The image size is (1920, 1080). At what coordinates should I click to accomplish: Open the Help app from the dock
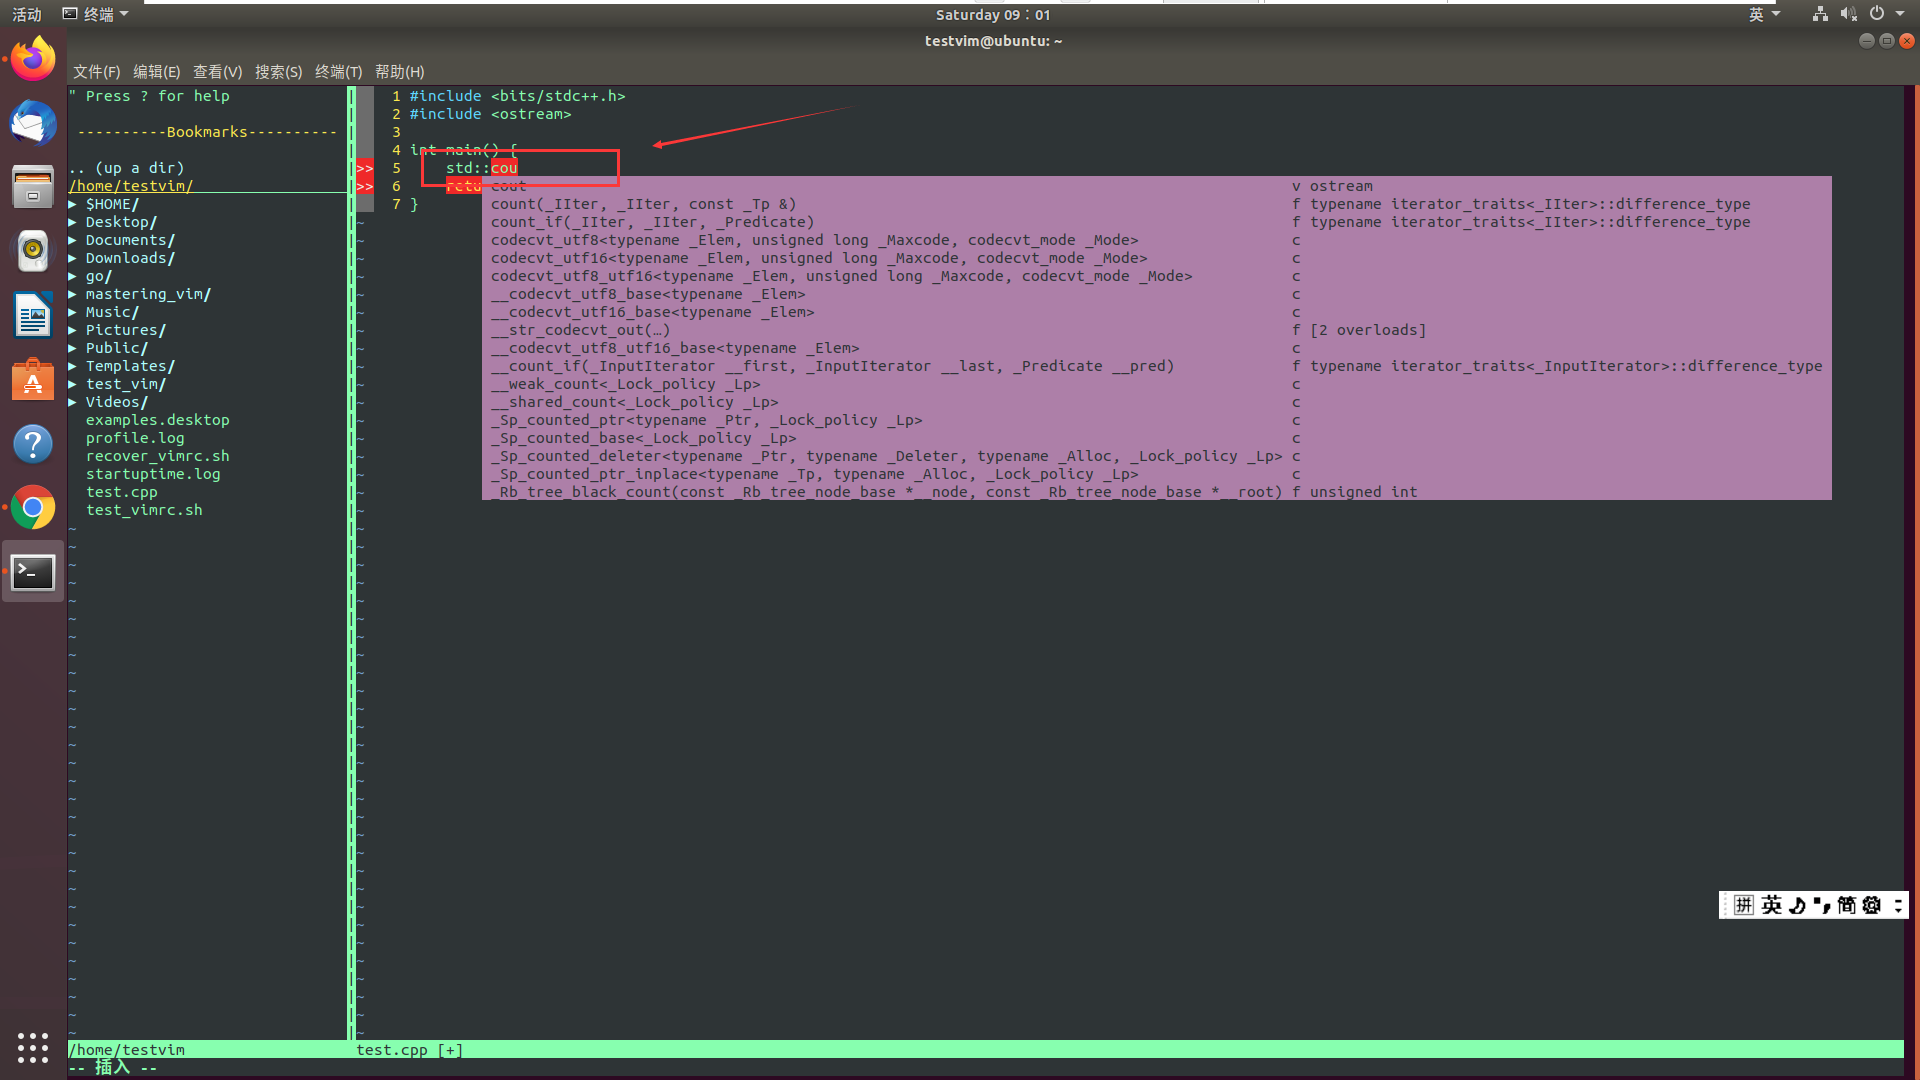tap(32, 444)
